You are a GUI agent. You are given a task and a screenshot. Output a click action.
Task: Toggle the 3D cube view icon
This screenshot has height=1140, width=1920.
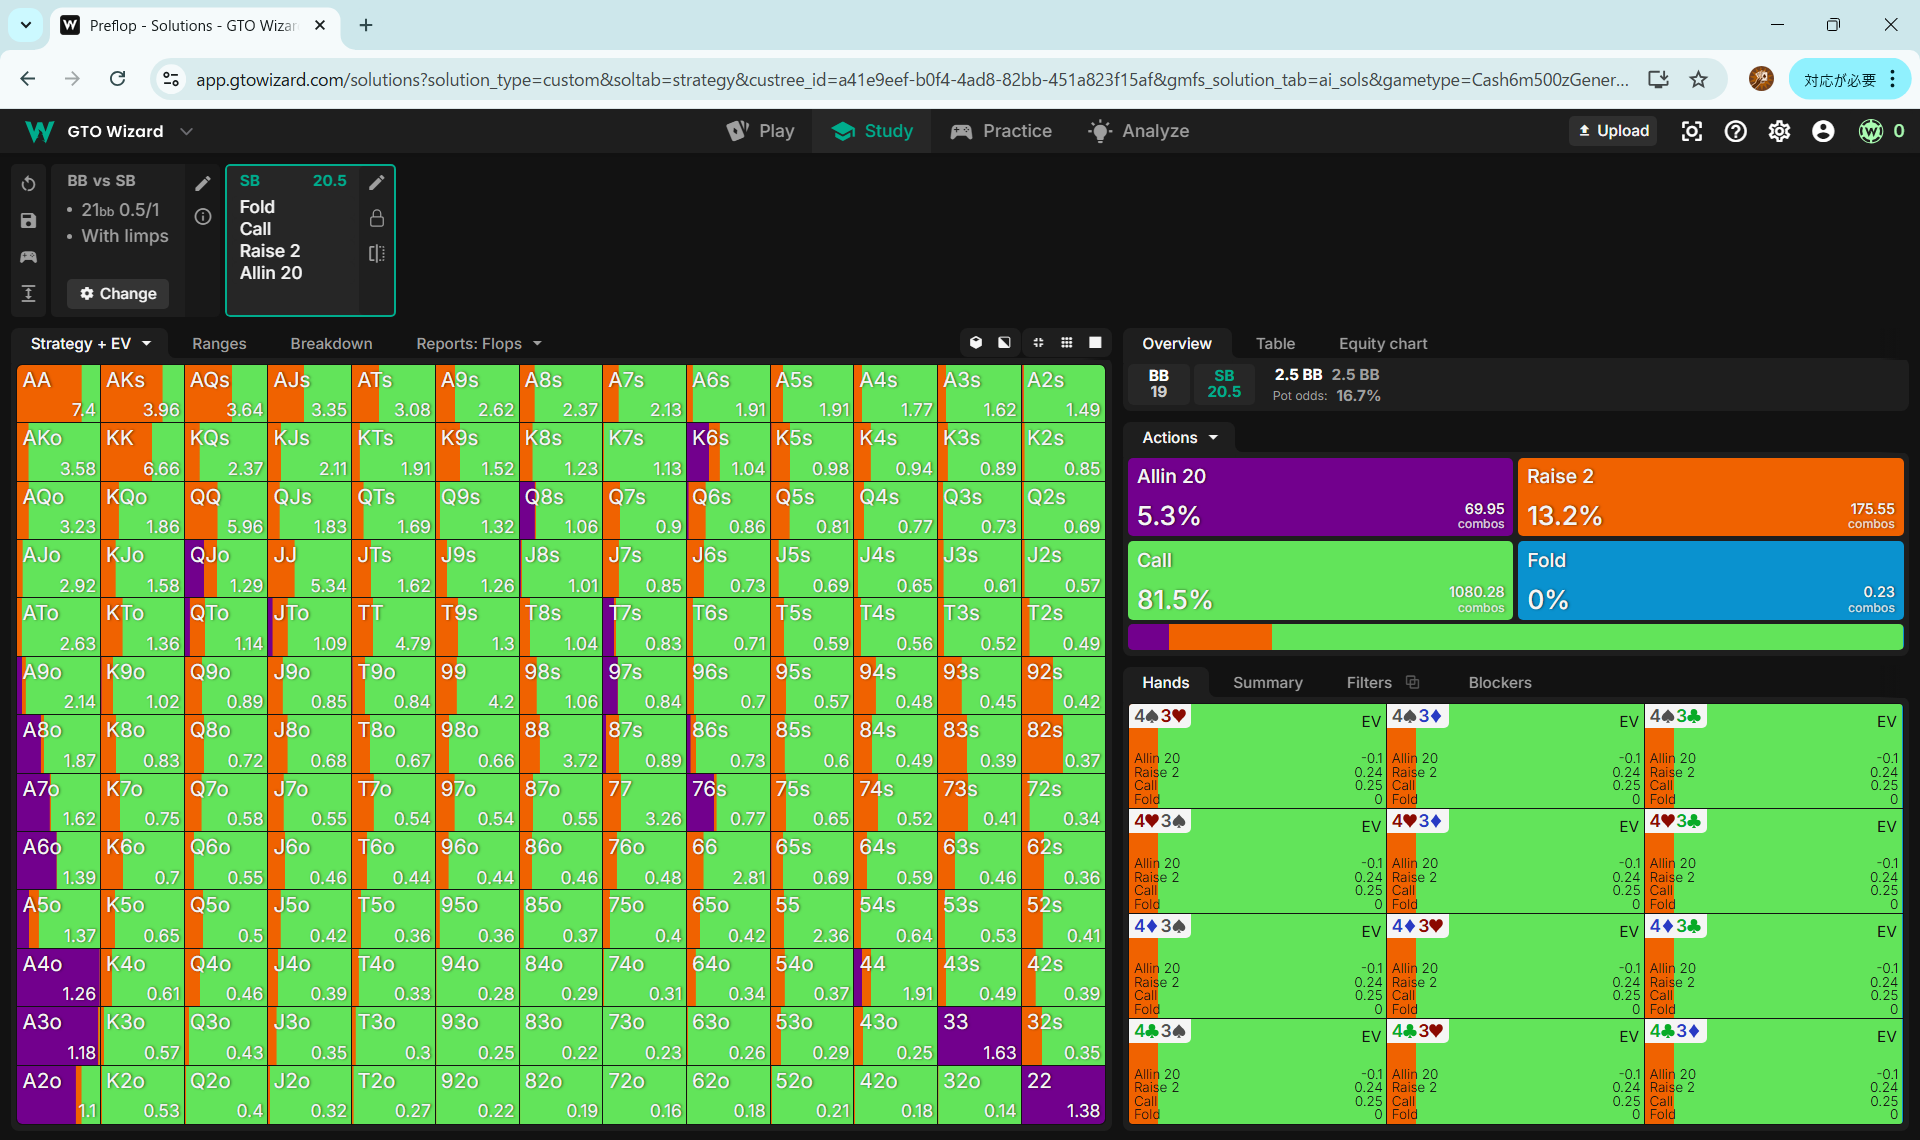976,343
